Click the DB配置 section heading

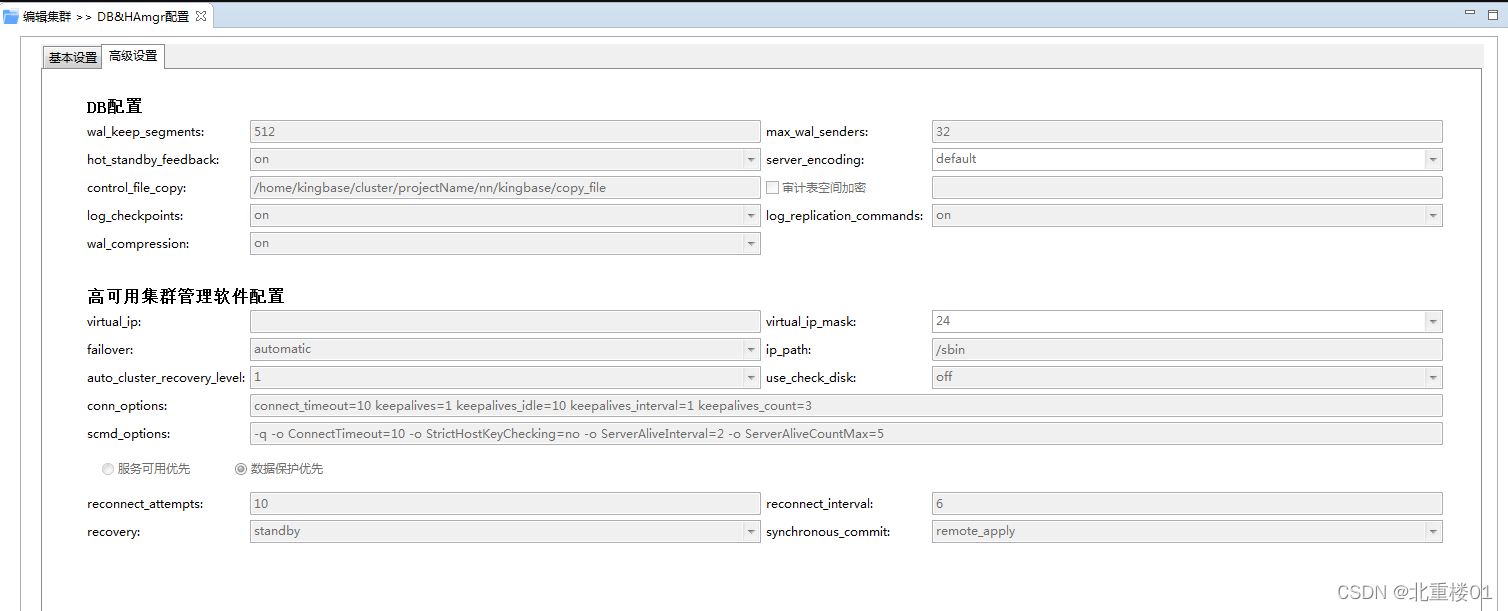coord(115,106)
